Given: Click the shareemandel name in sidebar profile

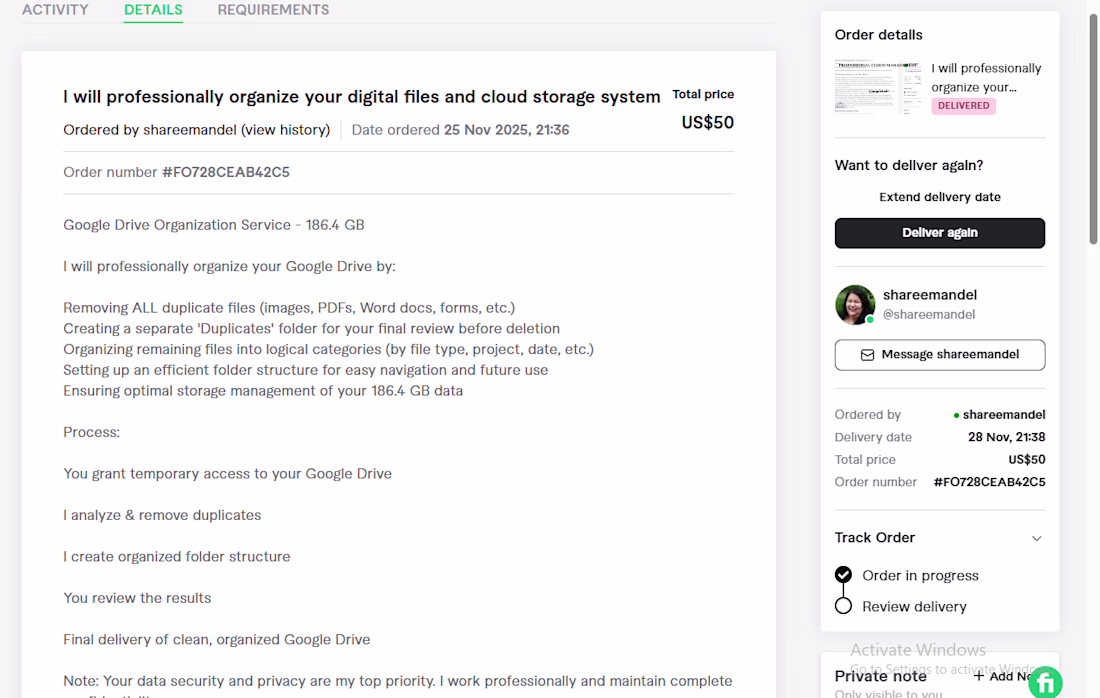Looking at the screenshot, I should (x=930, y=295).
